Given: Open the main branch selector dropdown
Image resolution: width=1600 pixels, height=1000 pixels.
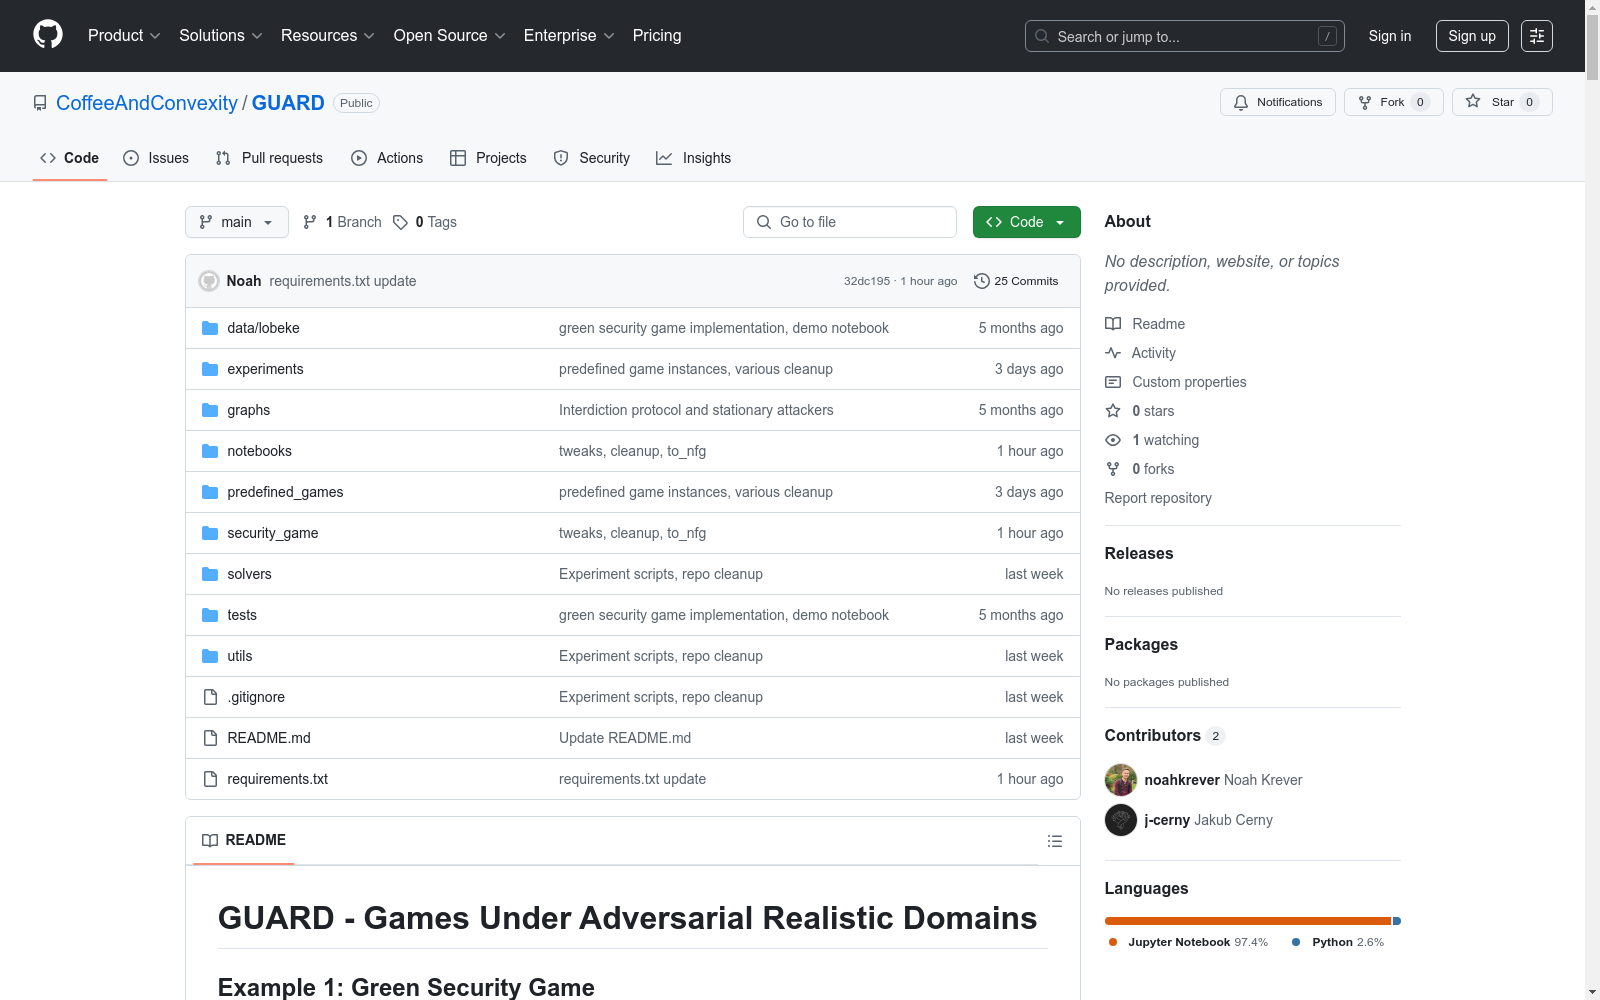Looking at the screenshot, I should [237, 222].
